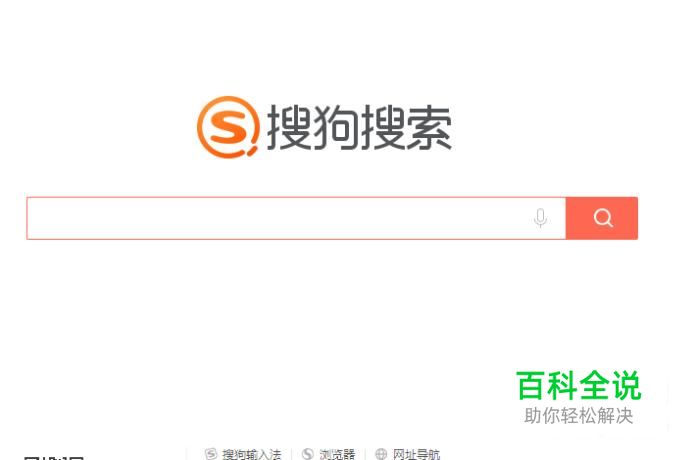Image resolution: width=692 pixels, height=460 pixels.
Task: Open the 浏览器 link
Action: [x=337, y=454]
